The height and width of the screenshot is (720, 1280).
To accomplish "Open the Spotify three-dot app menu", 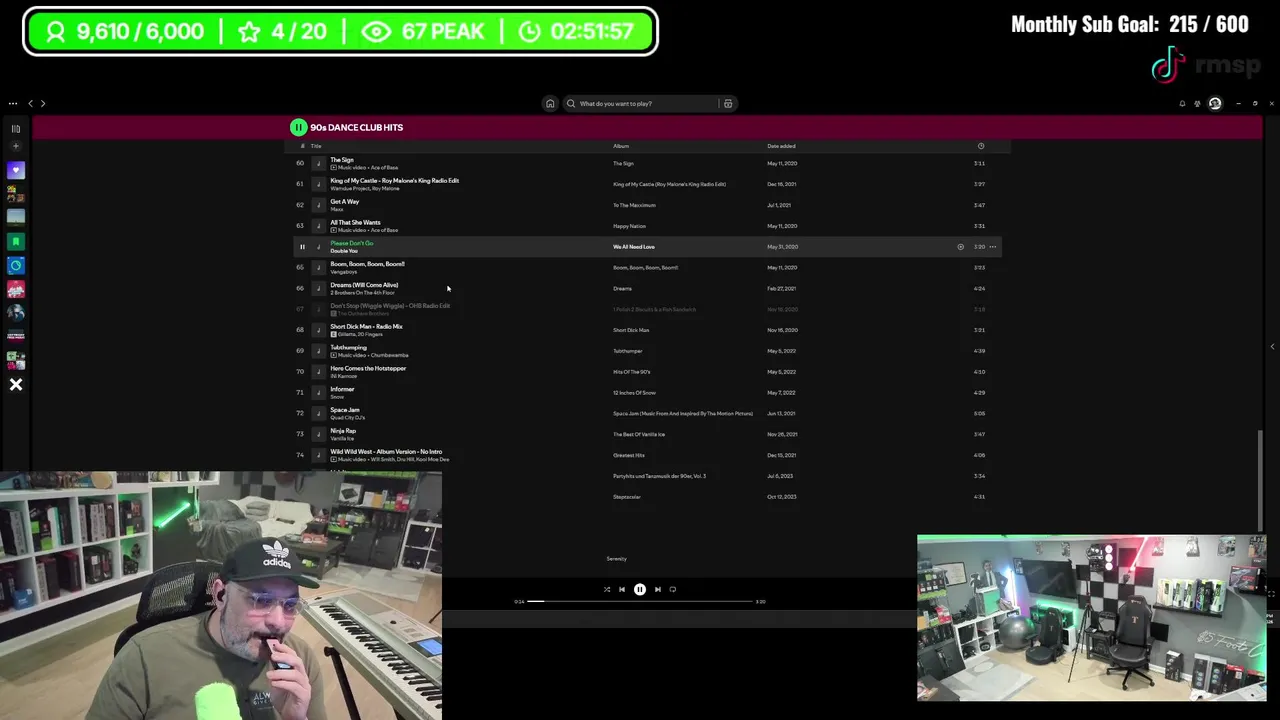I will pos(13,103).
